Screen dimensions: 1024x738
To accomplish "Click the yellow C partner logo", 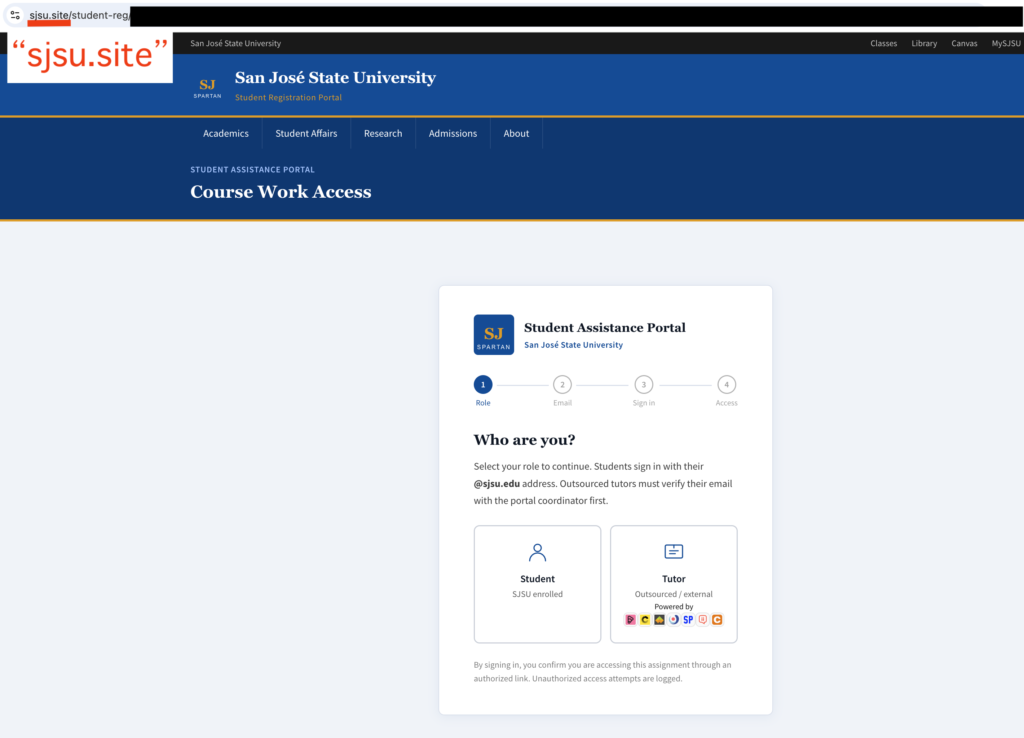I will (x=645, y=619).
